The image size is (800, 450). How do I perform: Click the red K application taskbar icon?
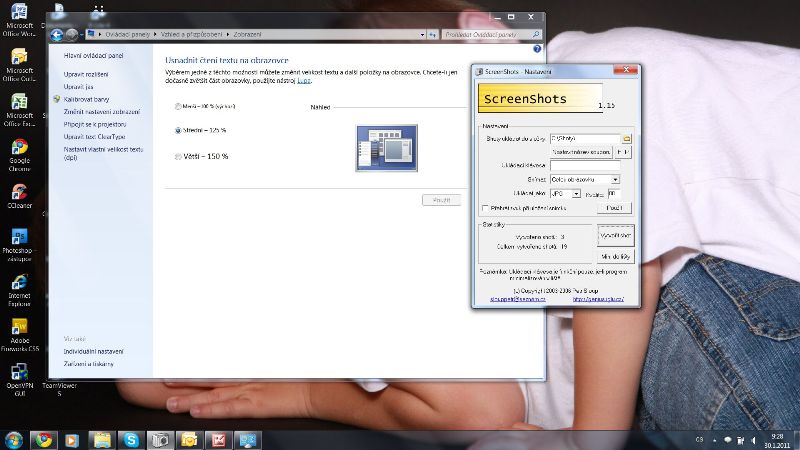click(219, 440)
